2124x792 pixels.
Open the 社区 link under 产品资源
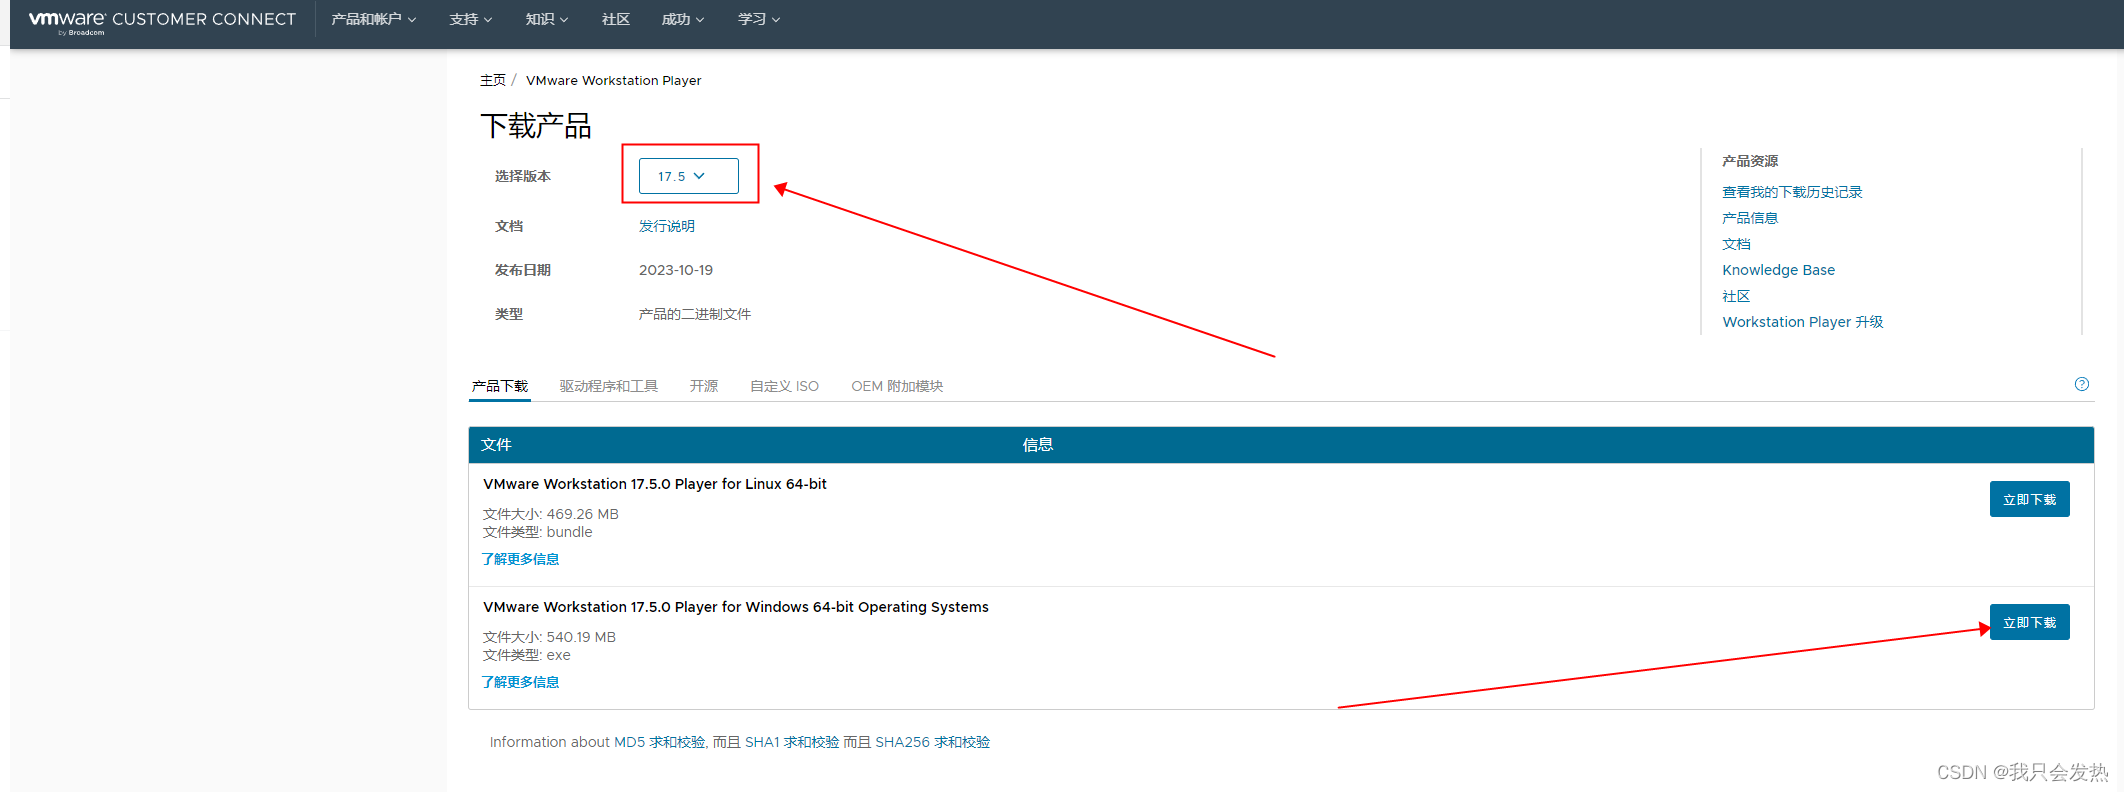(x=1736, y=296)
